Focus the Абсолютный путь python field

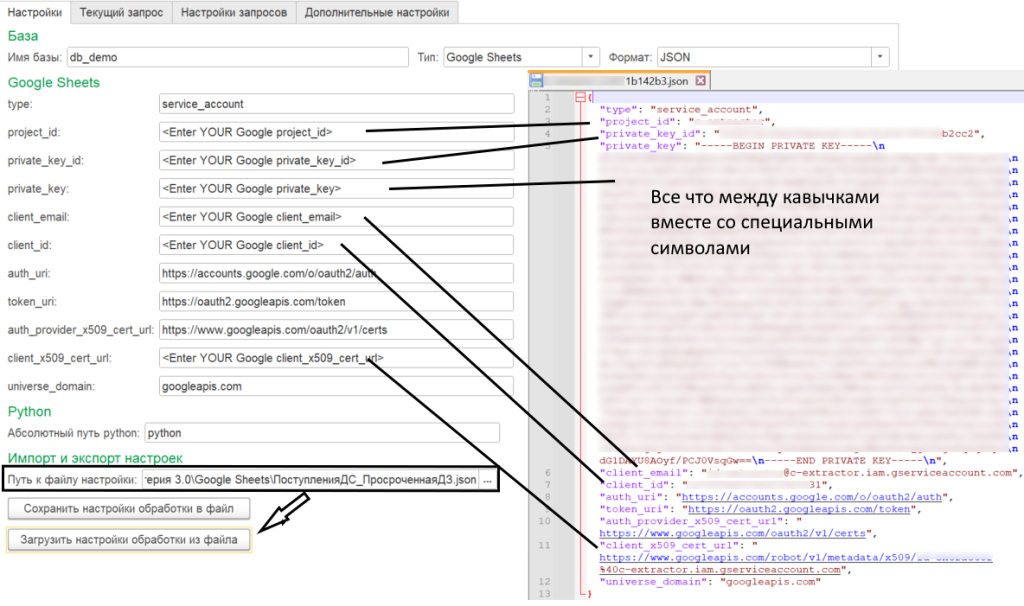[x=321, y=433]
